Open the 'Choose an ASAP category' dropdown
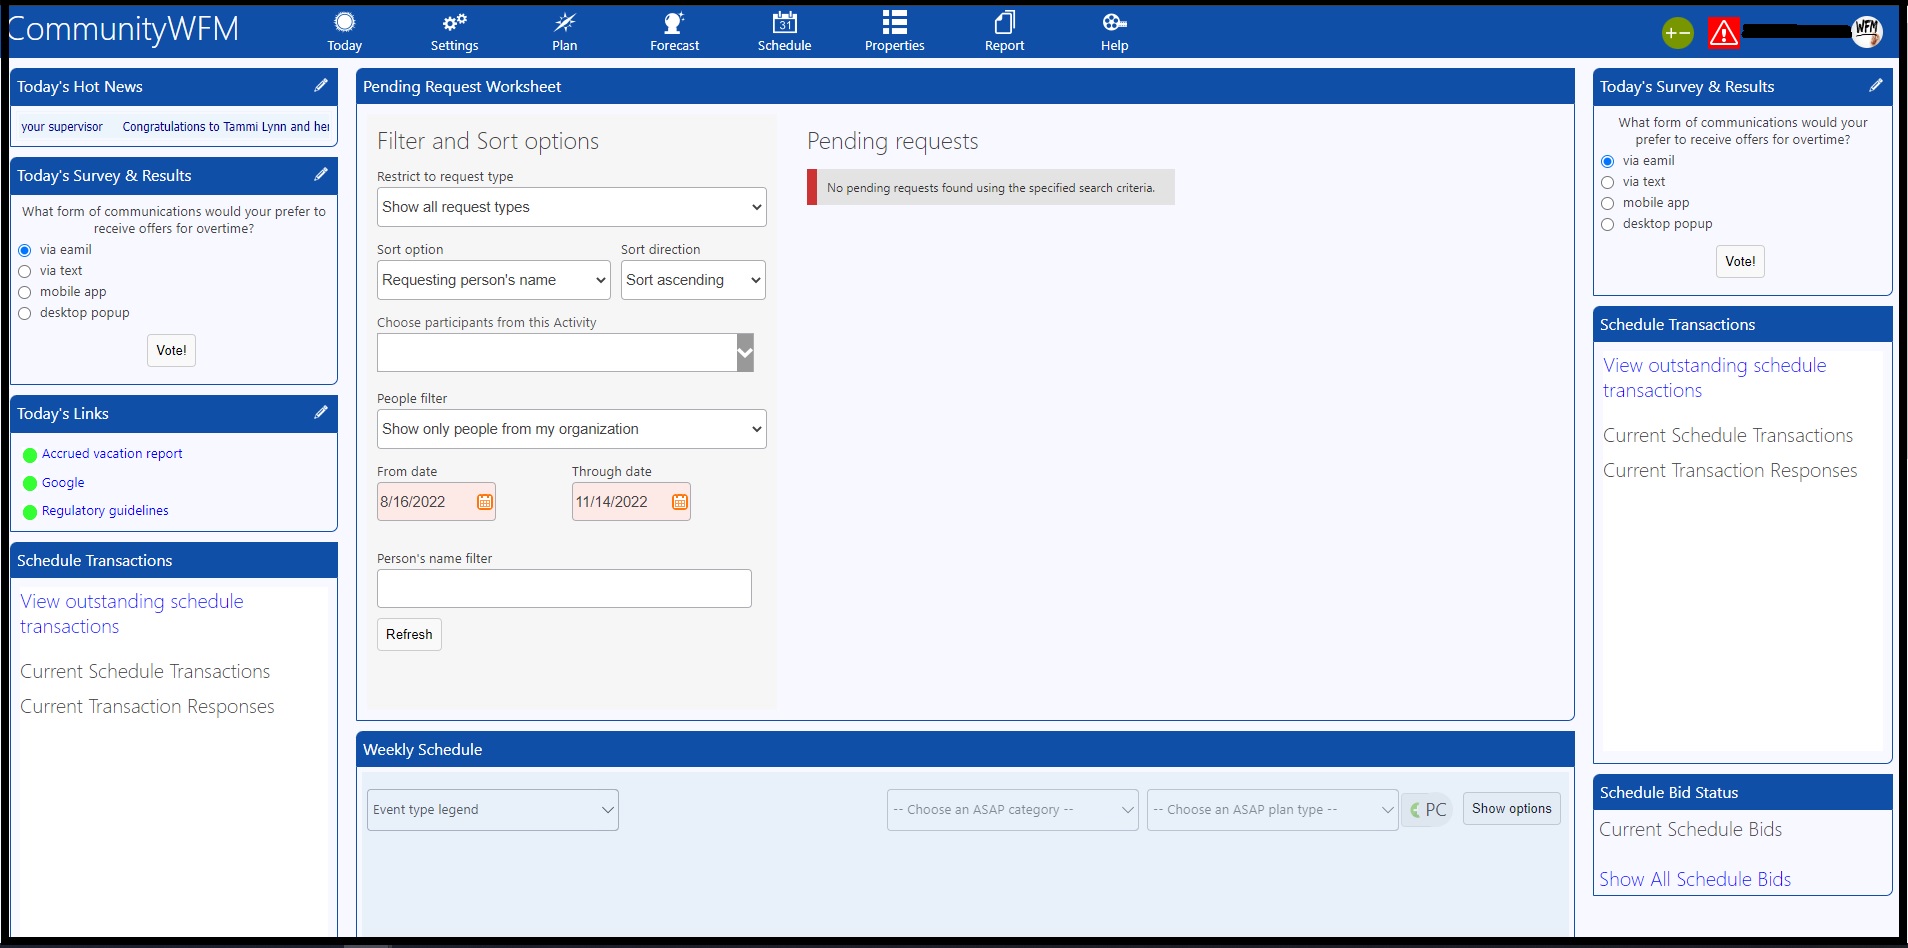The width and height of the screenshot is (1908, 948). [x=1013, y=810]
